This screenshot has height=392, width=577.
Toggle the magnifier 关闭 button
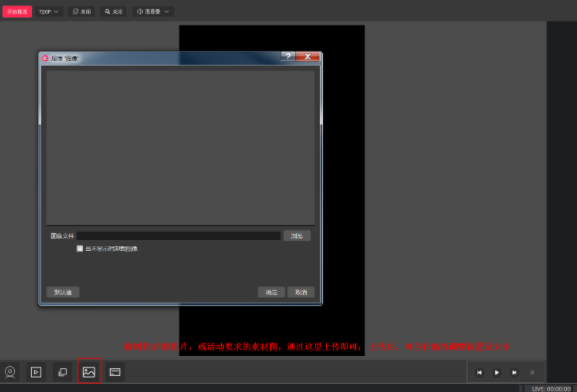coord(113,12)
